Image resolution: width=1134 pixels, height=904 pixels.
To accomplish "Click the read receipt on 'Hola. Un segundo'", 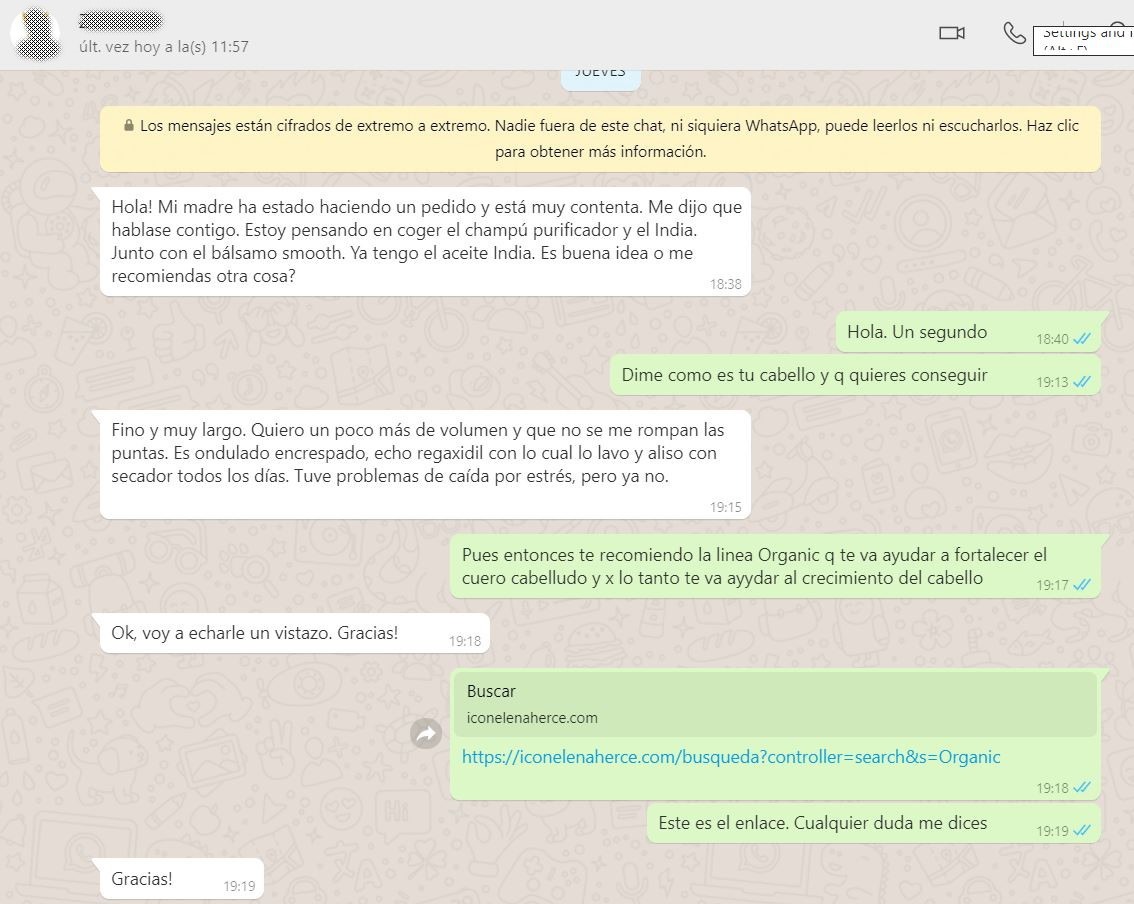I will [x=1082, y=338].
